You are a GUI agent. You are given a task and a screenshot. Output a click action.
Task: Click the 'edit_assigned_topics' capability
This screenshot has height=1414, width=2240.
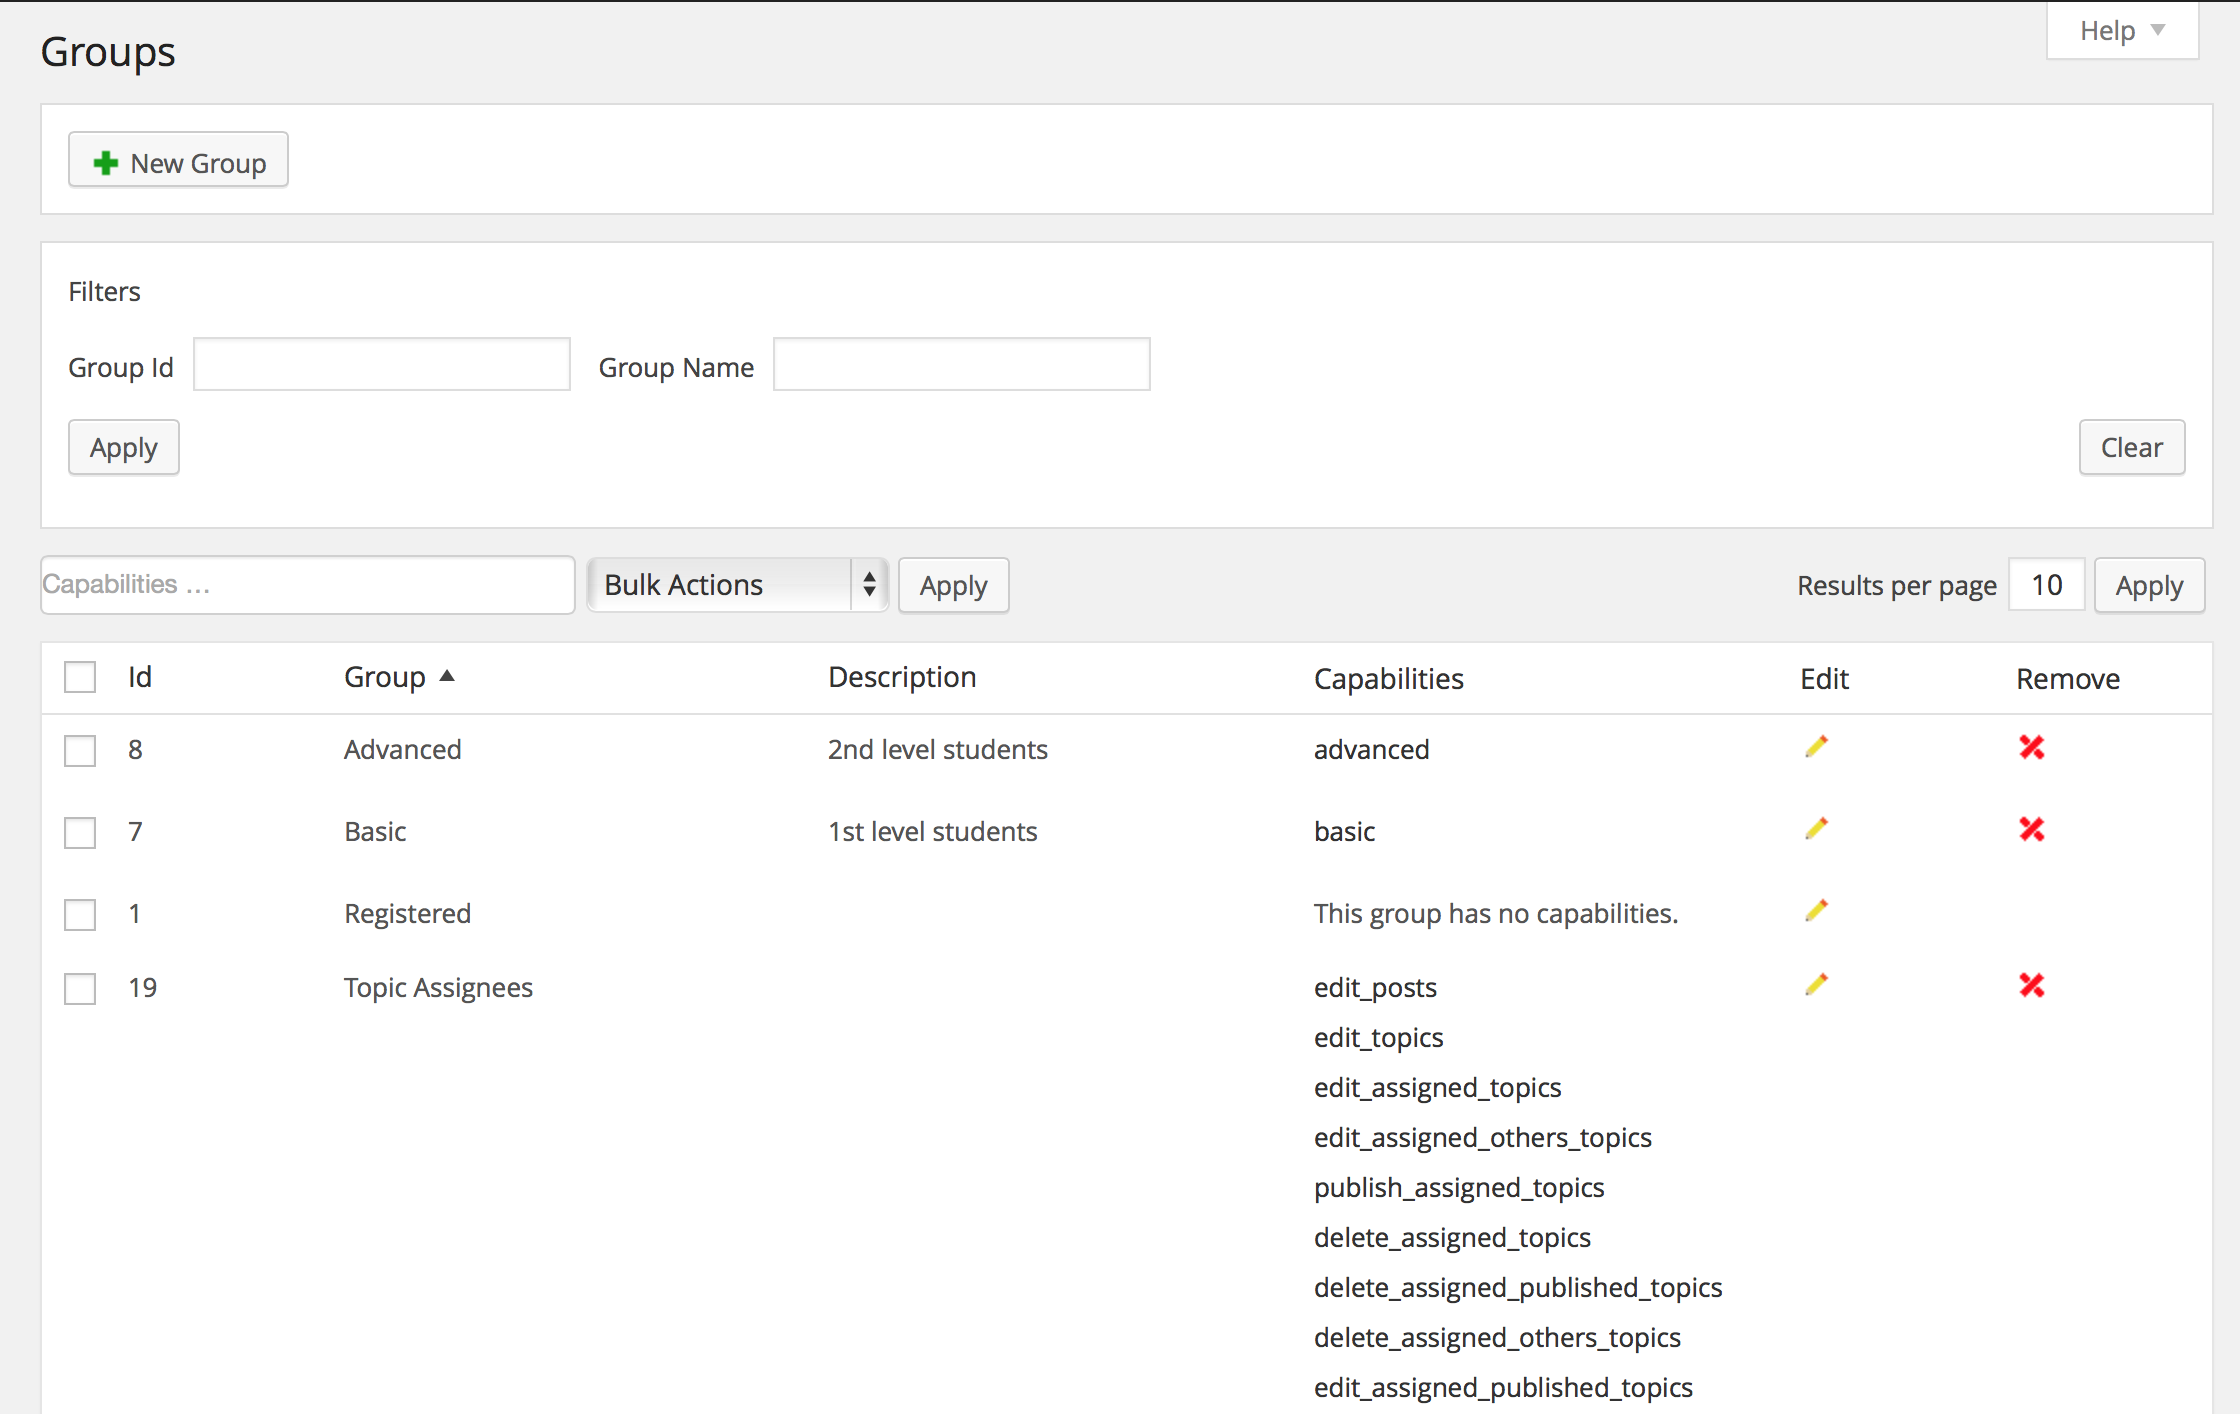tap(1437, 1088)
